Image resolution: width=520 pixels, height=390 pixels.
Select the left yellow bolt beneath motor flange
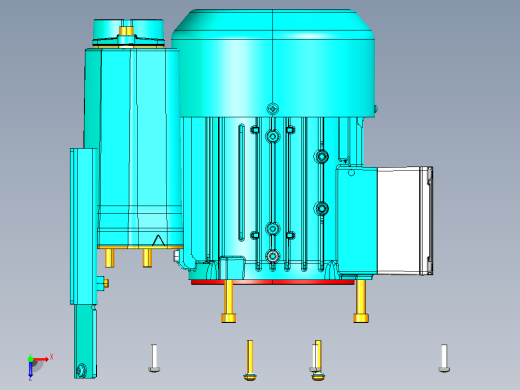228,302
